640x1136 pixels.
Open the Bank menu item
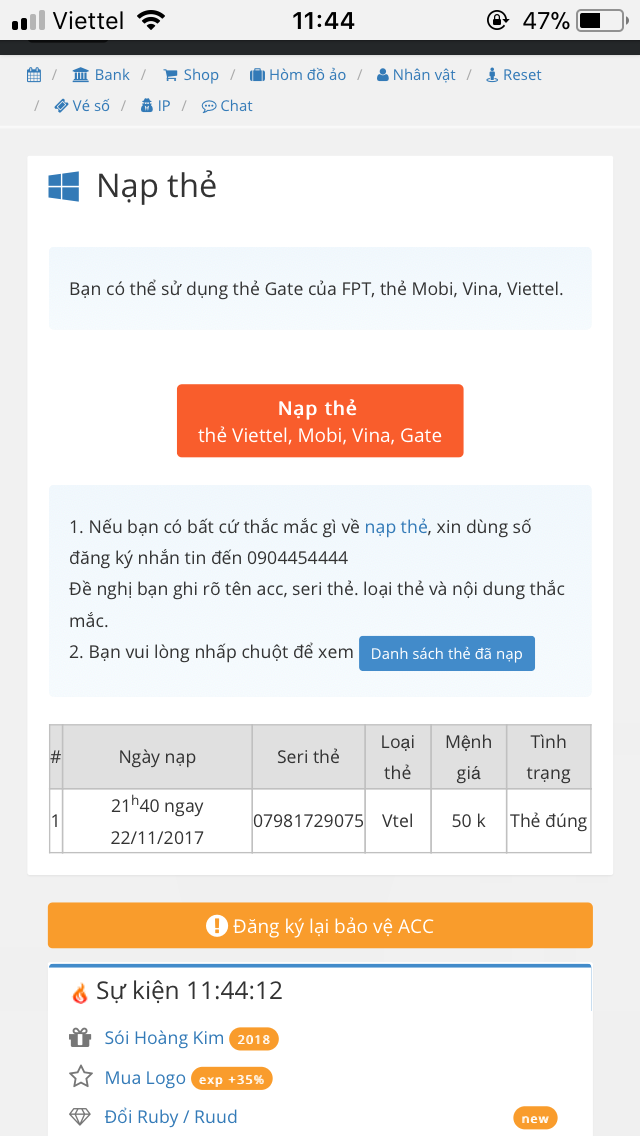coord(101,75)
